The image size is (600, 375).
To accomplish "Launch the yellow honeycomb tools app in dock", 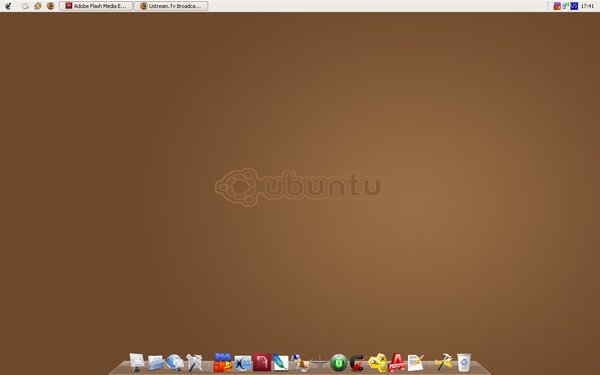I will pos(378,362).
